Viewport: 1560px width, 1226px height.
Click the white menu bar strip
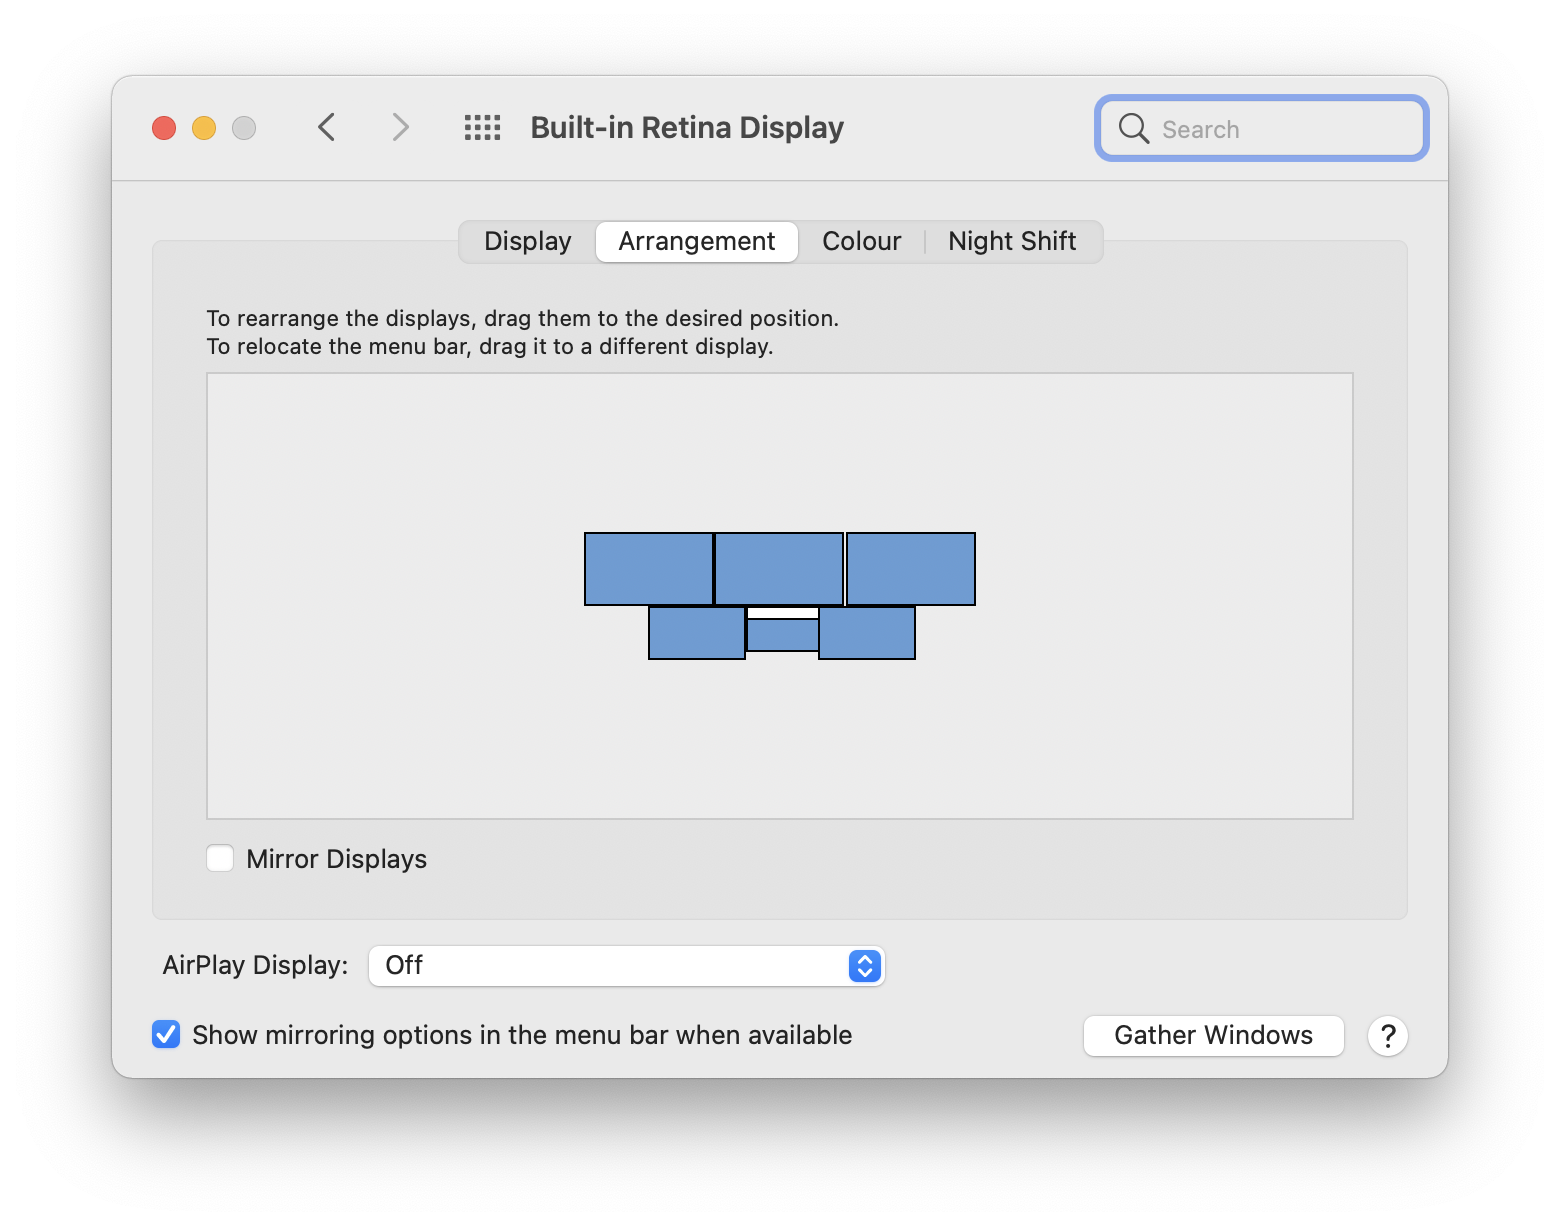click(x=783, y=613)
